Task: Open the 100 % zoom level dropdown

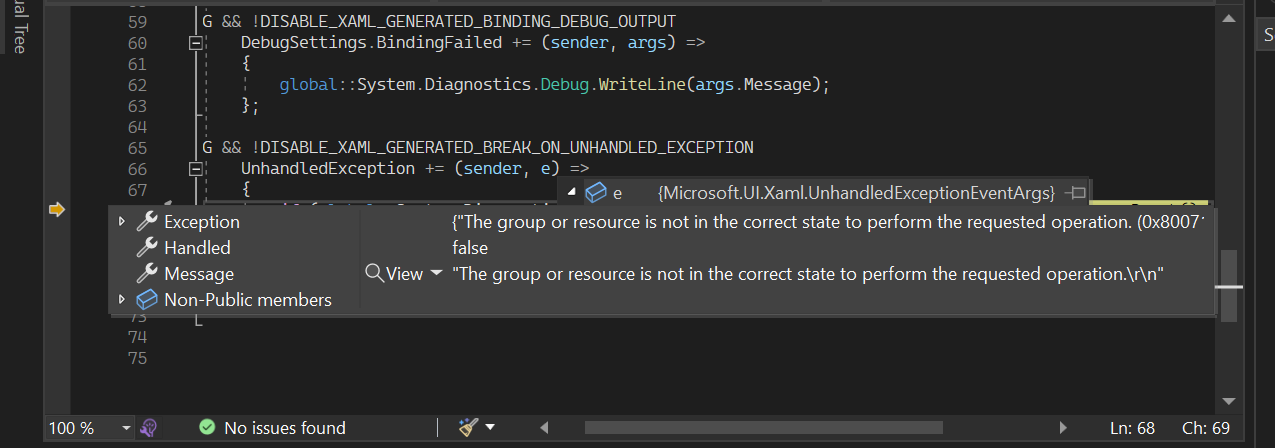Action: click(126, 428)
